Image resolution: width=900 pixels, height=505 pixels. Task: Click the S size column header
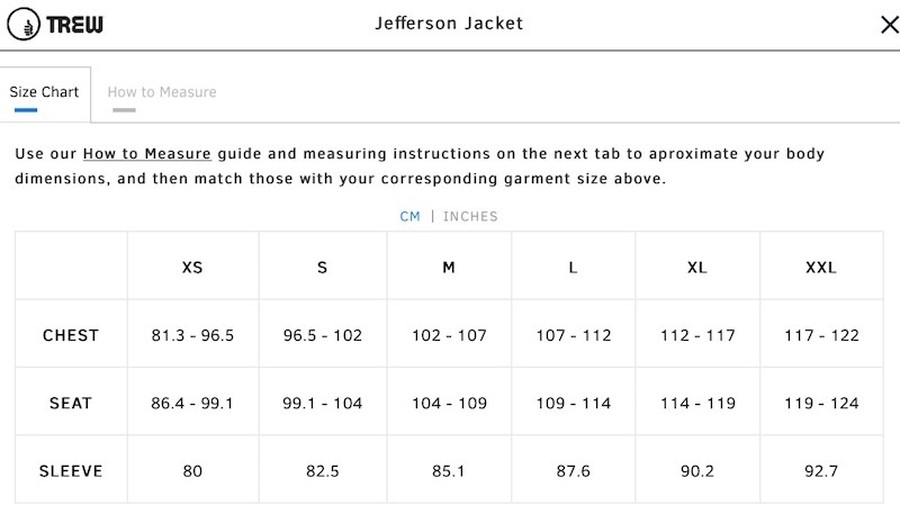[322, 267]
